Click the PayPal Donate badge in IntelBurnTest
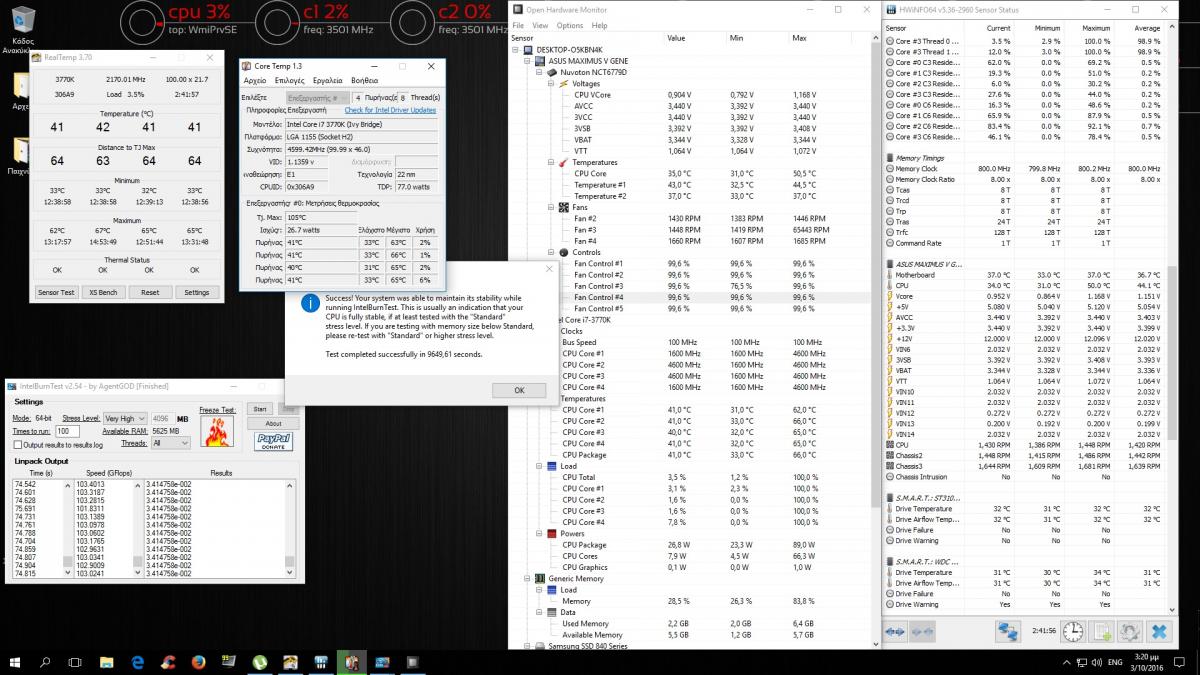The image size is (1200, 675). (x=273, y=441)
